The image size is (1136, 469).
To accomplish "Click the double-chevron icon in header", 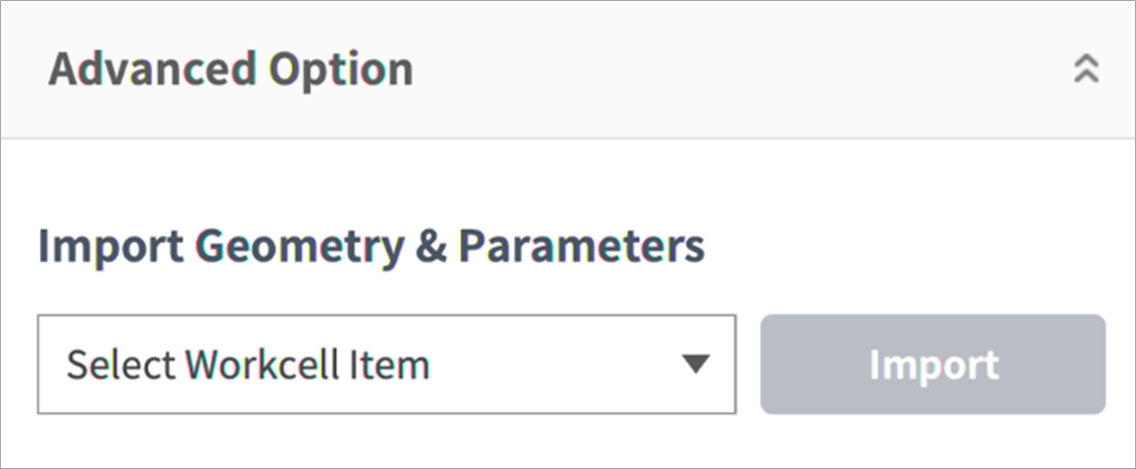I will [x=1086, y=69].
